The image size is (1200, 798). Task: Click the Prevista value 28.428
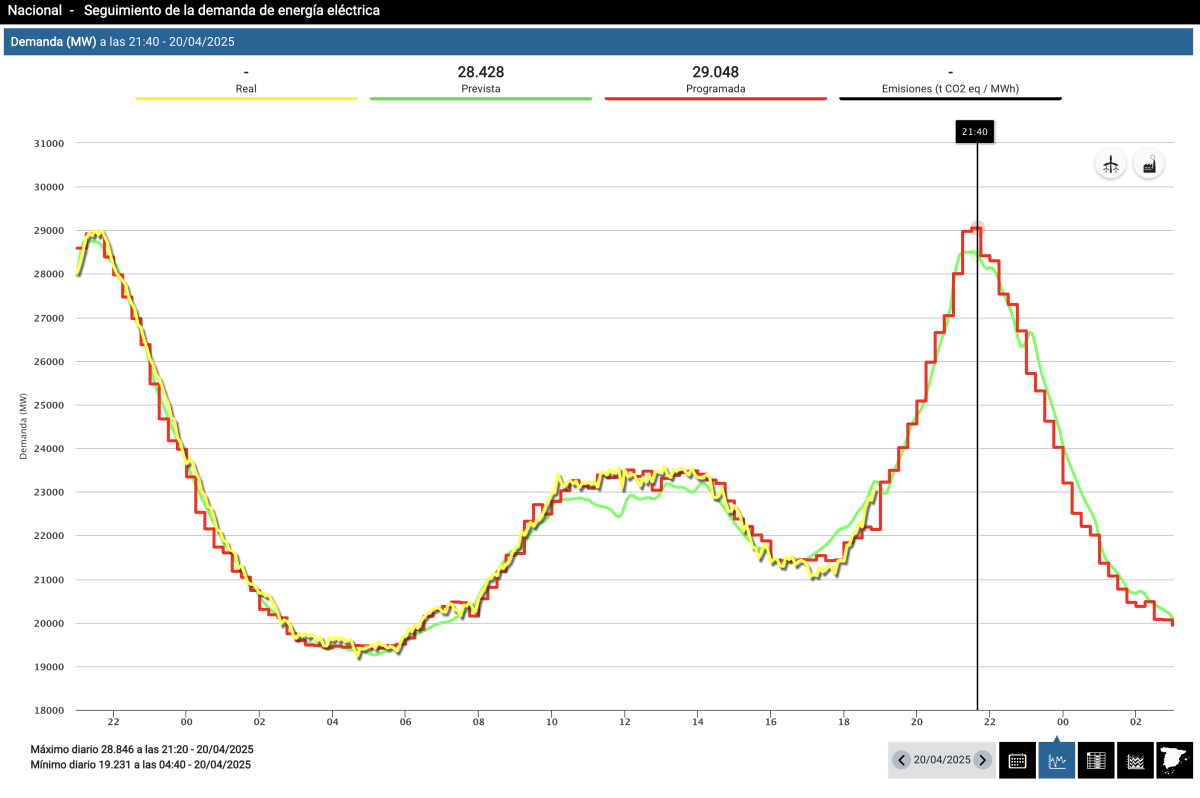coord(480,72)
